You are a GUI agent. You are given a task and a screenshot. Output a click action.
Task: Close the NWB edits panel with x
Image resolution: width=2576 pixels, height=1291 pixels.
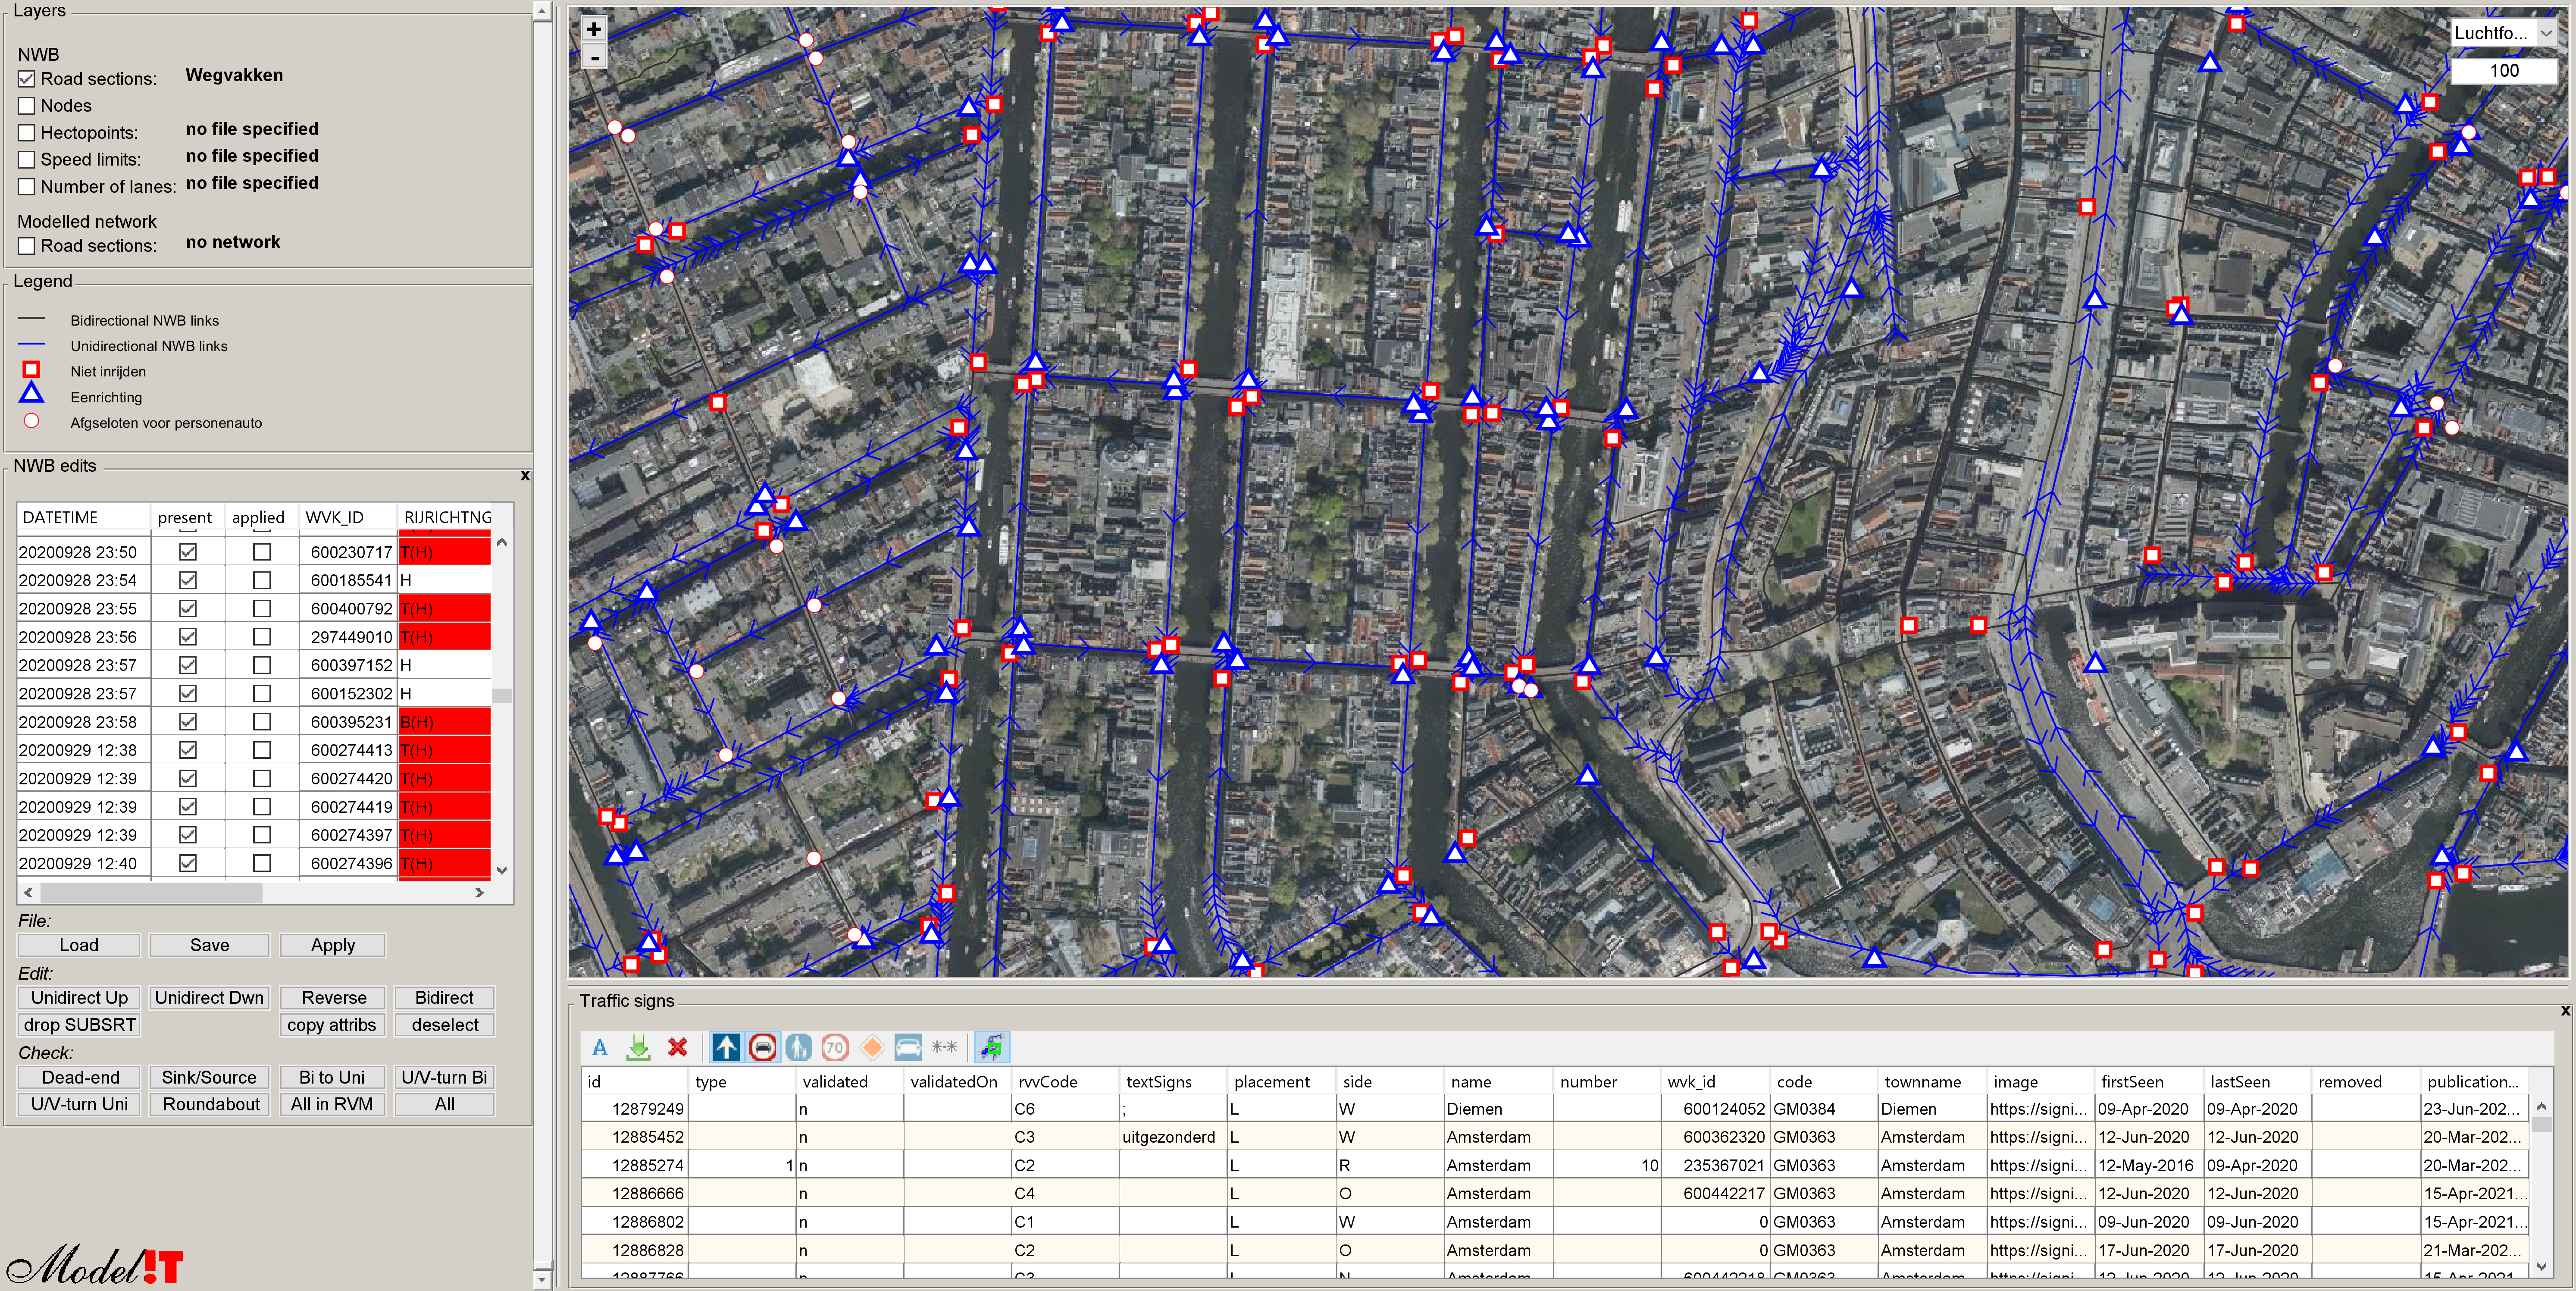(525, 476)
